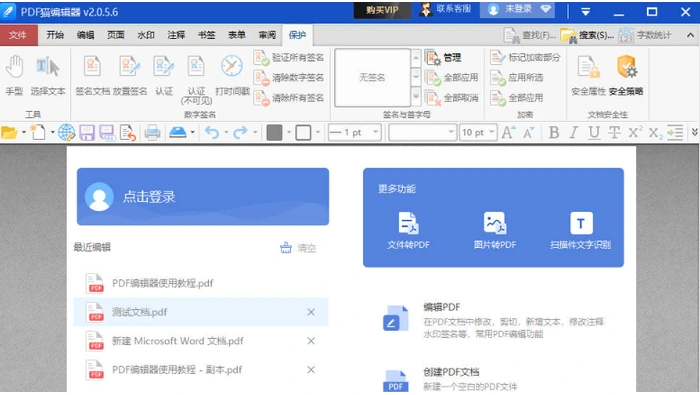Switch to the Edit tab (编辑)
Viewport: 700px width, 395px height.
coord(85,35)
